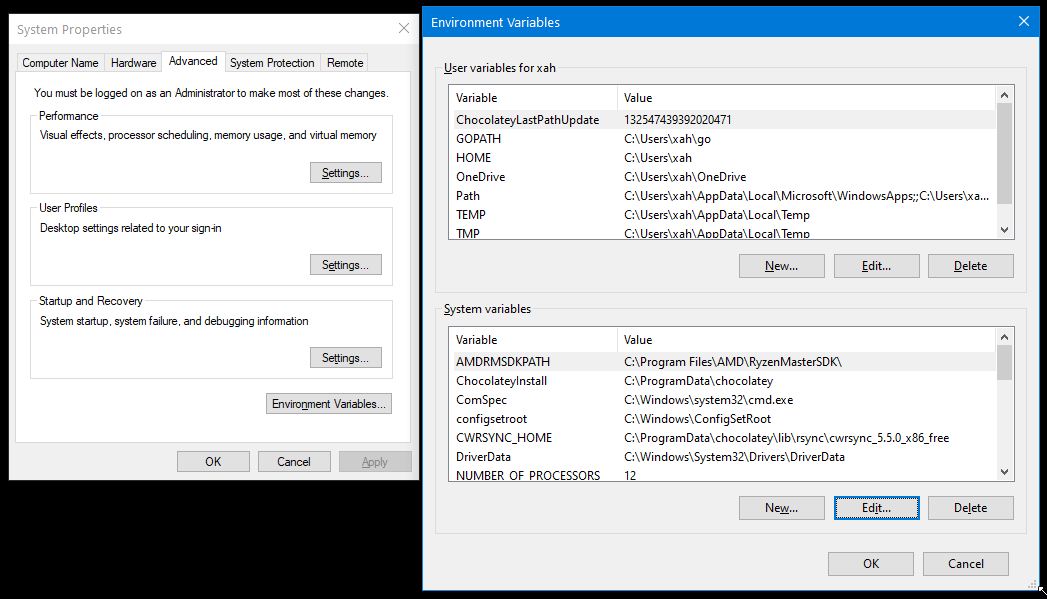
Task: Edit the selected system variable
Action: pyautogui.click(x=876, y=507)
